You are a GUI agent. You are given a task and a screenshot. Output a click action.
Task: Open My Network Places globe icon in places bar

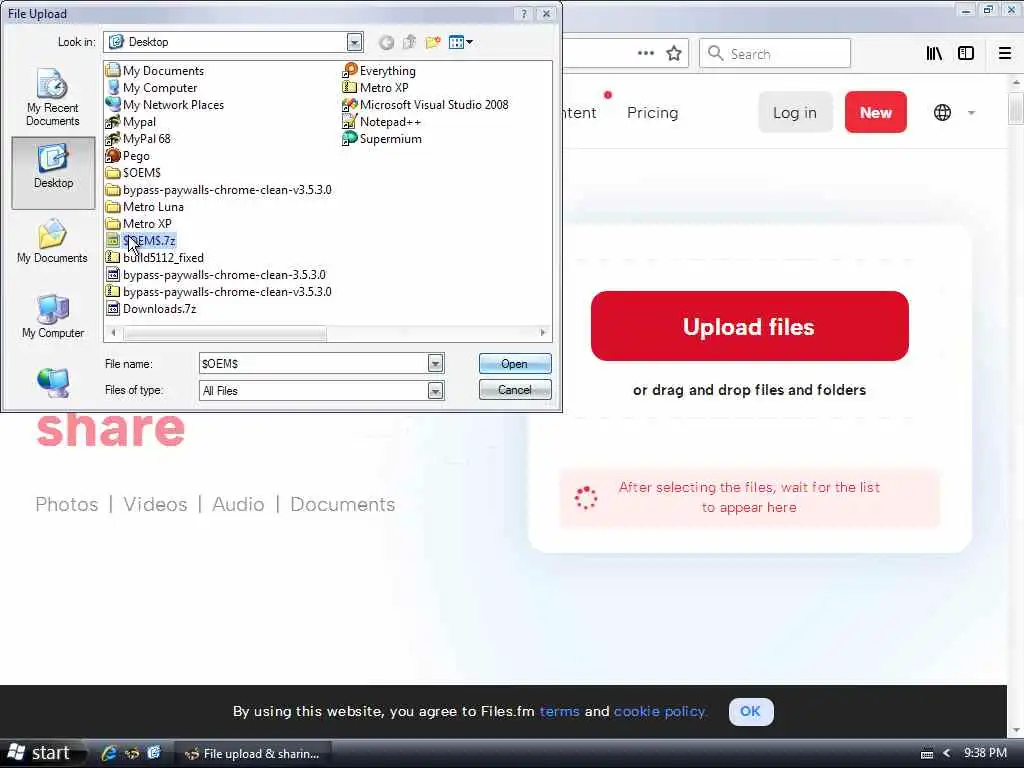[53, 383]
